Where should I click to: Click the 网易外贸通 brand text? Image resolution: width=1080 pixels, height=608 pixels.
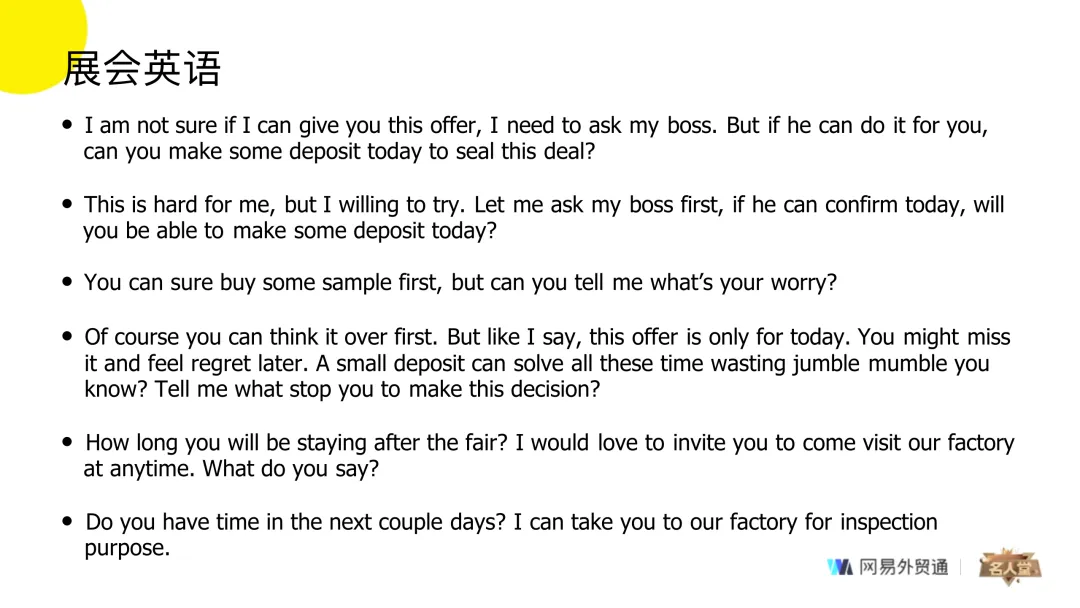click(903, 568)
